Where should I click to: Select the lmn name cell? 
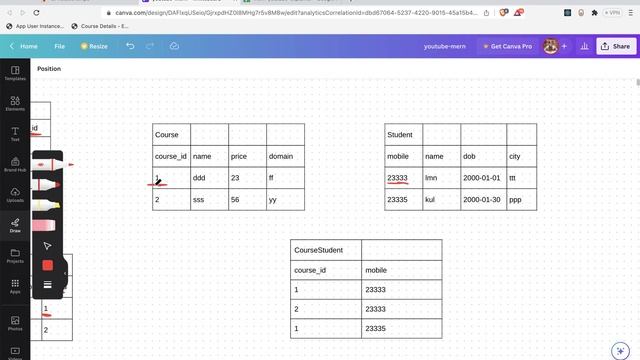[x=442, y=178]
